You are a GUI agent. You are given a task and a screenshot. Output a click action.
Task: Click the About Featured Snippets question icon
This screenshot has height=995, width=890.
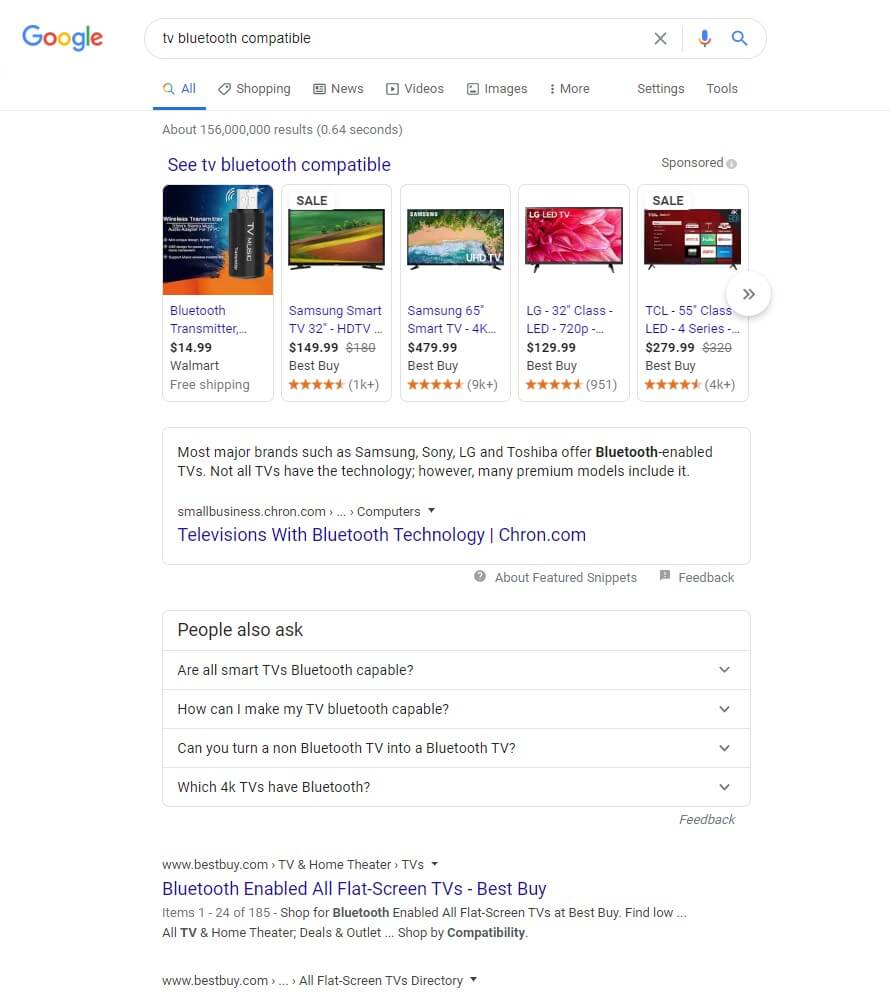pyautogui.click(x=480, y=576)
